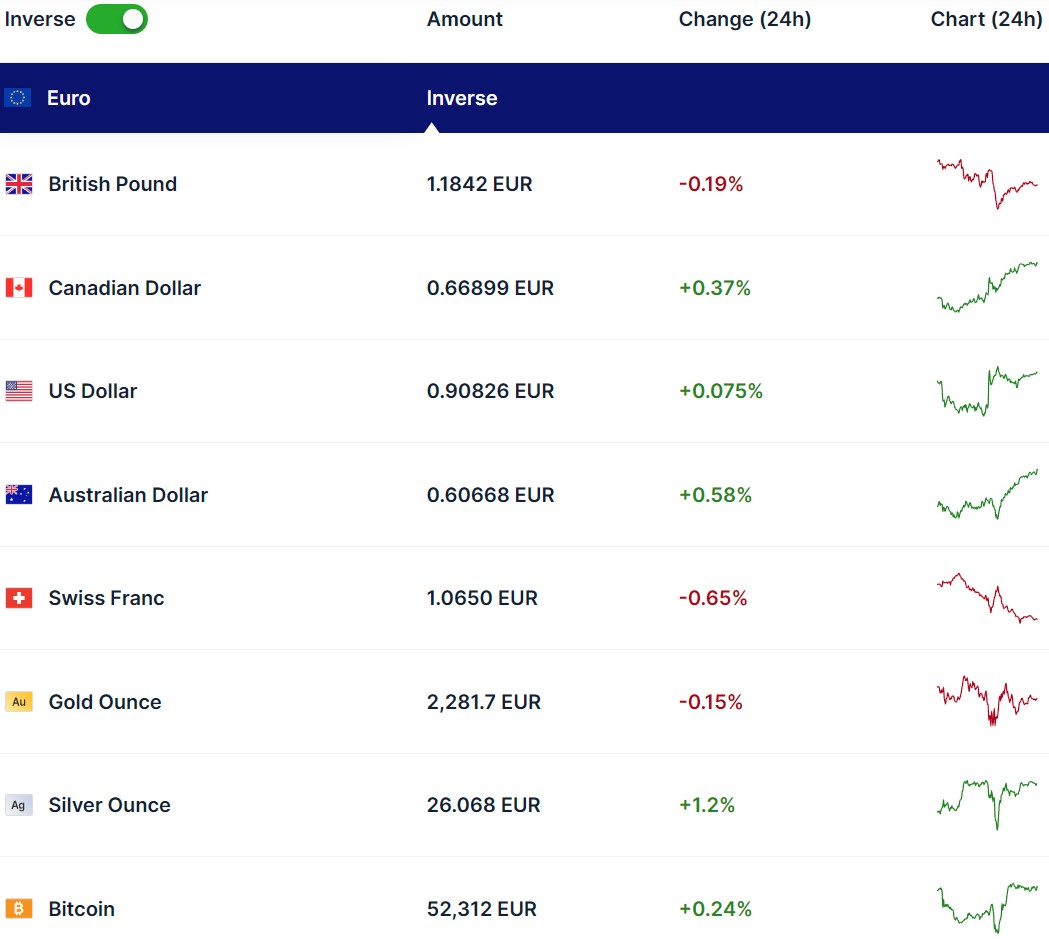1049x939 pixels.
Task: Click the Amount column header
Action: click(x=465, y=19)
